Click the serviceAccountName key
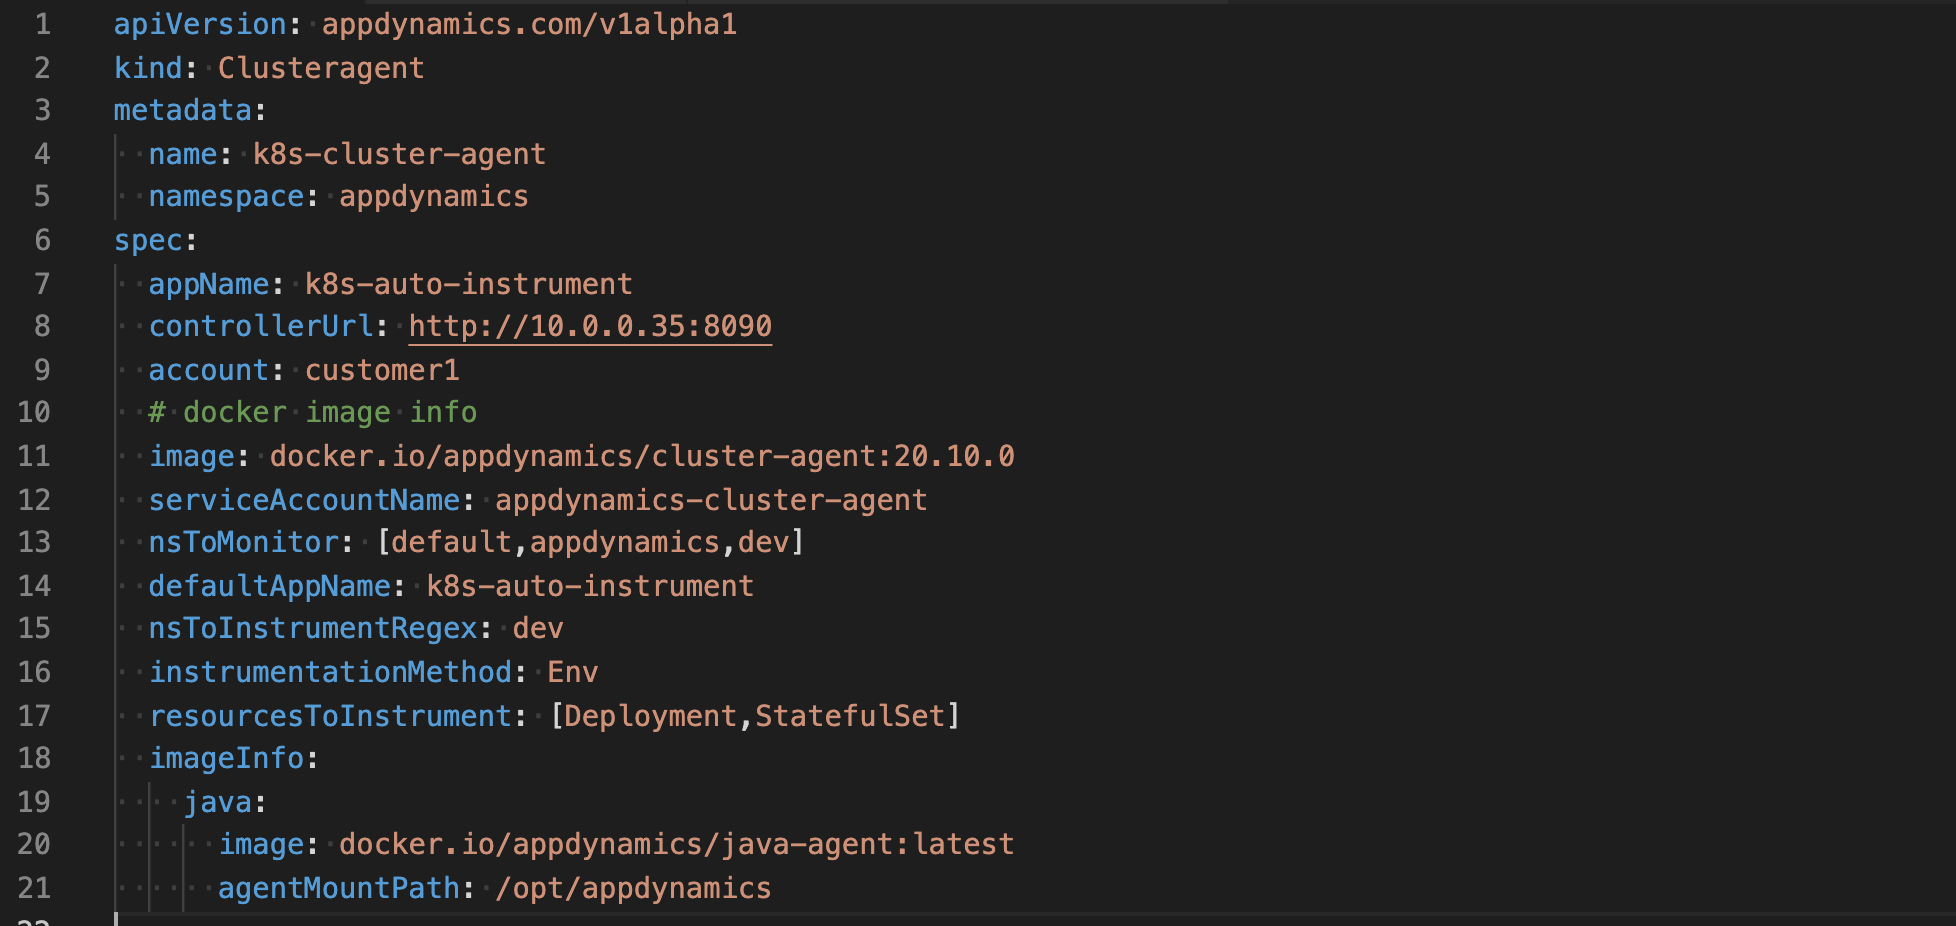The height and width of the screenshot is (926, 1956). coord(304,500)
